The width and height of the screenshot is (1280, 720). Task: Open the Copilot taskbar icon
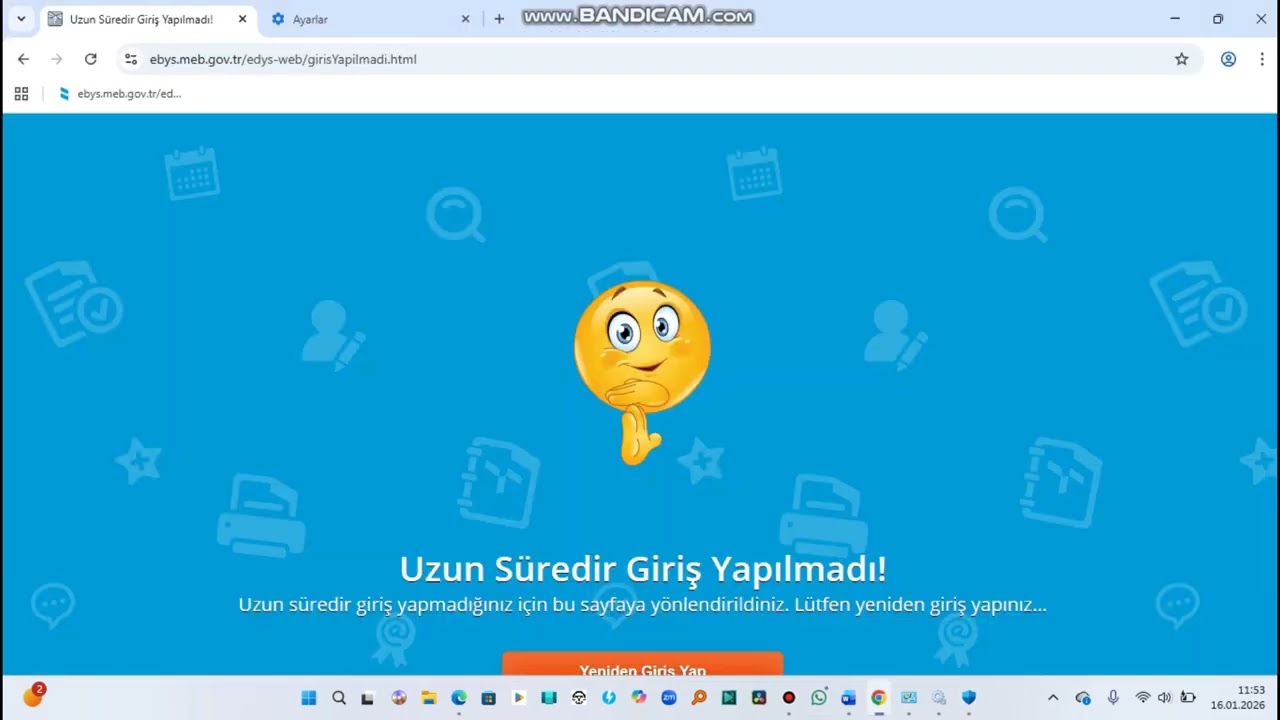(639, 698)
